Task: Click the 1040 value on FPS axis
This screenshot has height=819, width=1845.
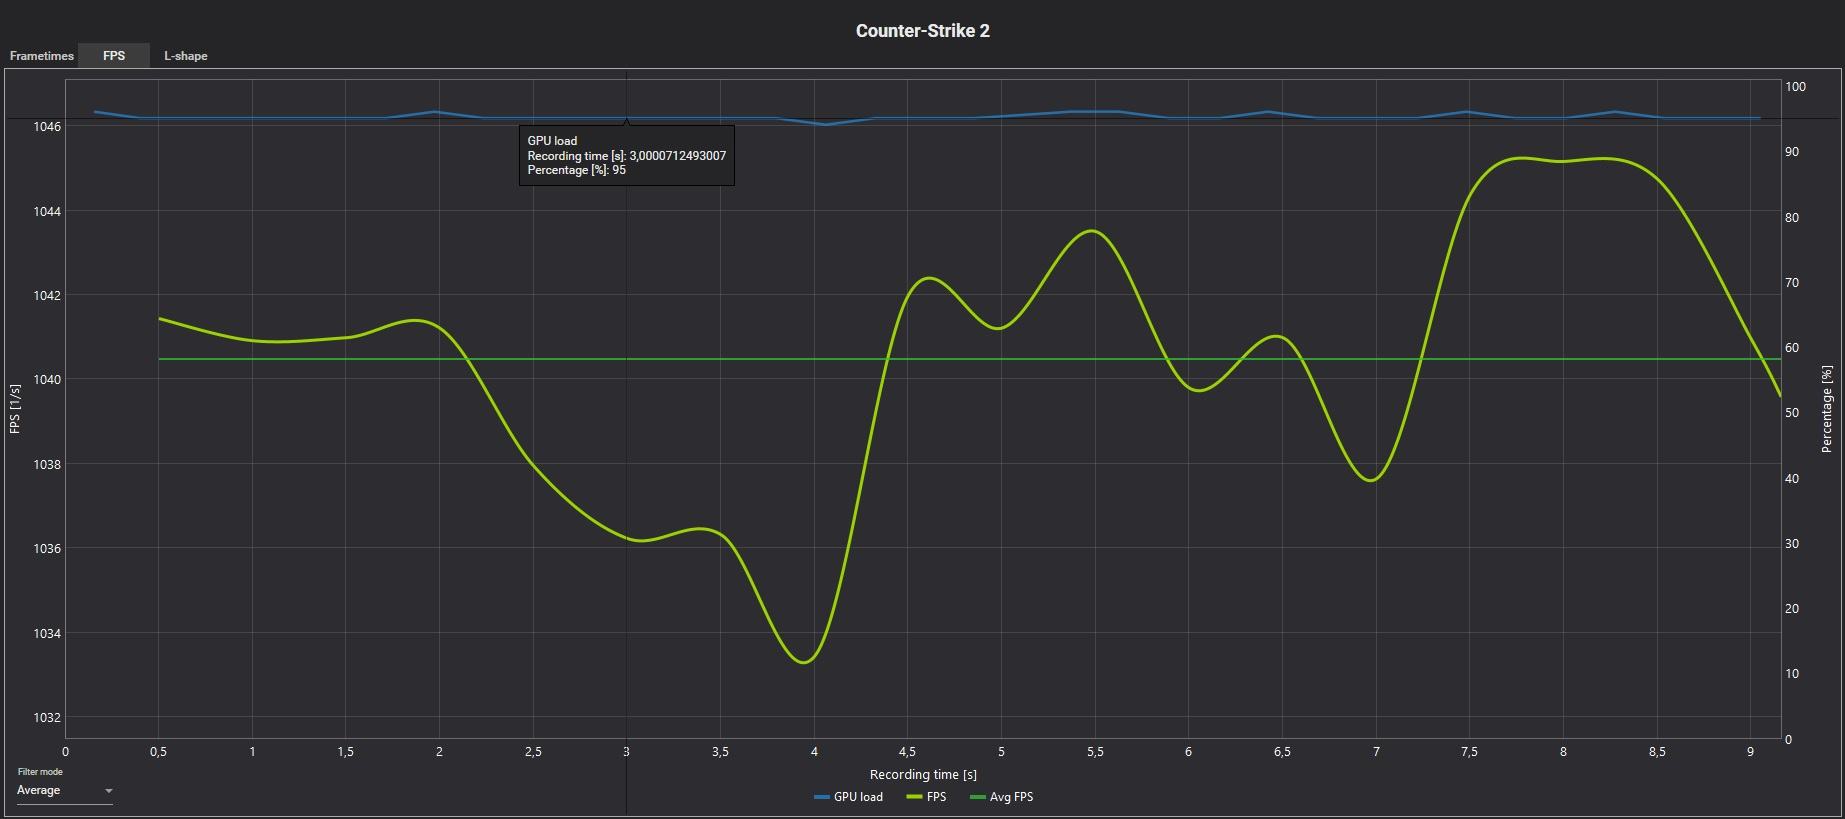Action: pyautogui.click(x=47, y=380)
